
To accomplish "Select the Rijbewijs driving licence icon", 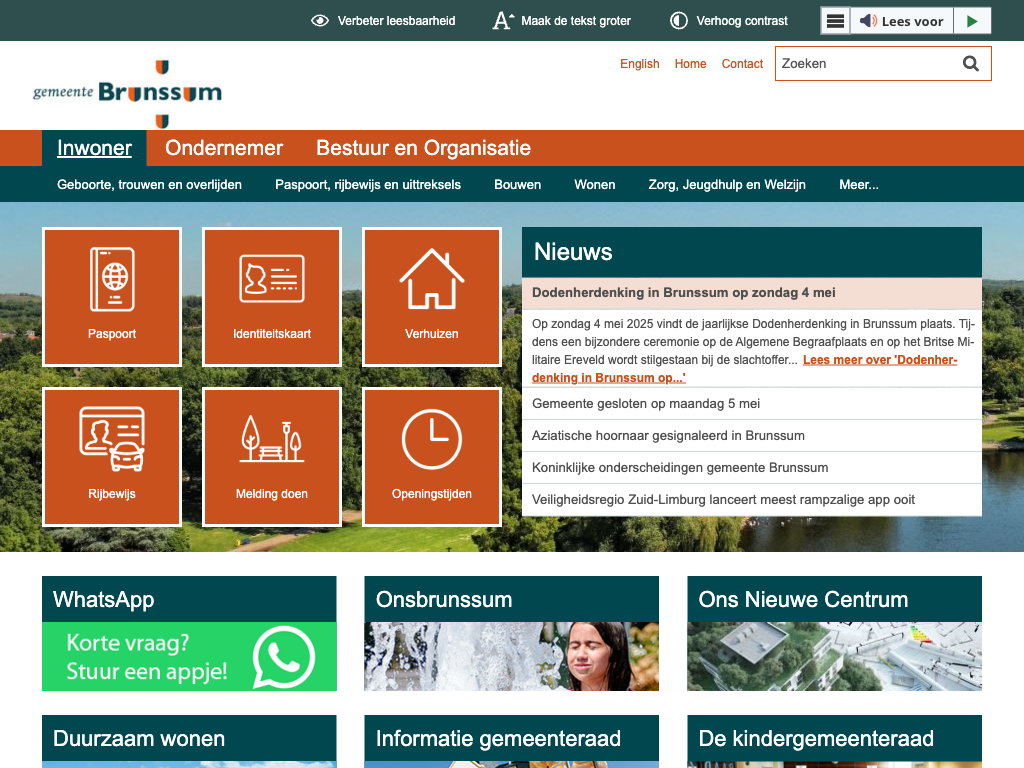I will coord(112,439).
